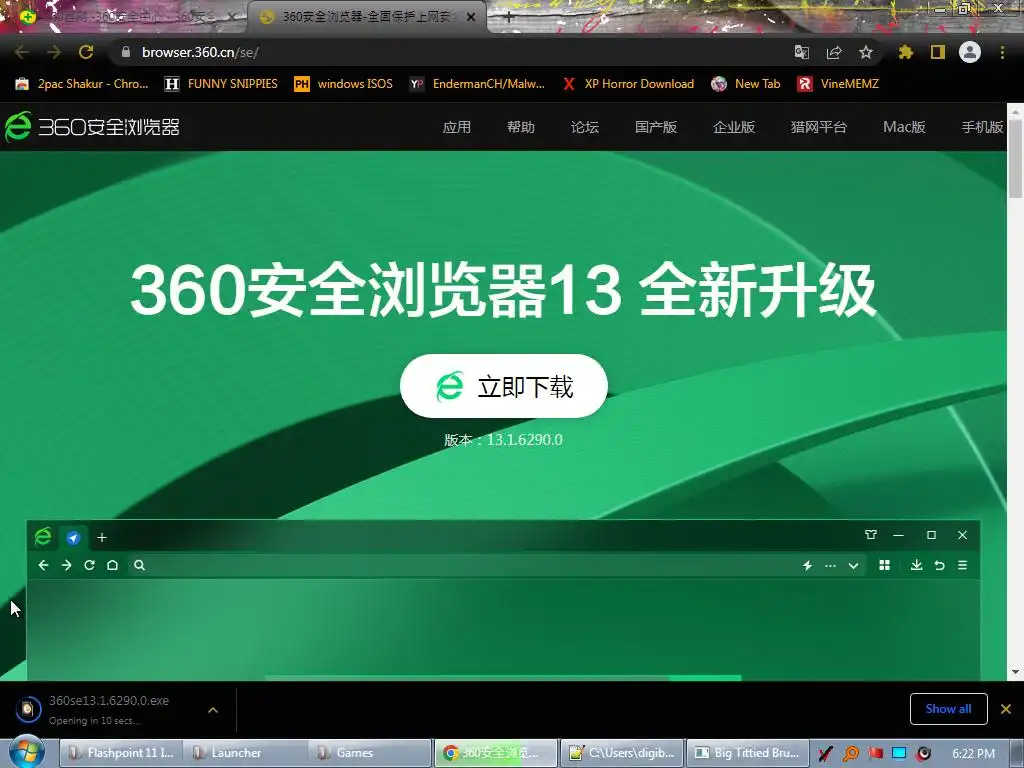Viewport: 1024px width, 768px height.
Task: Click the page scrollbar thumb
Action: click(x=1015, y=159)
